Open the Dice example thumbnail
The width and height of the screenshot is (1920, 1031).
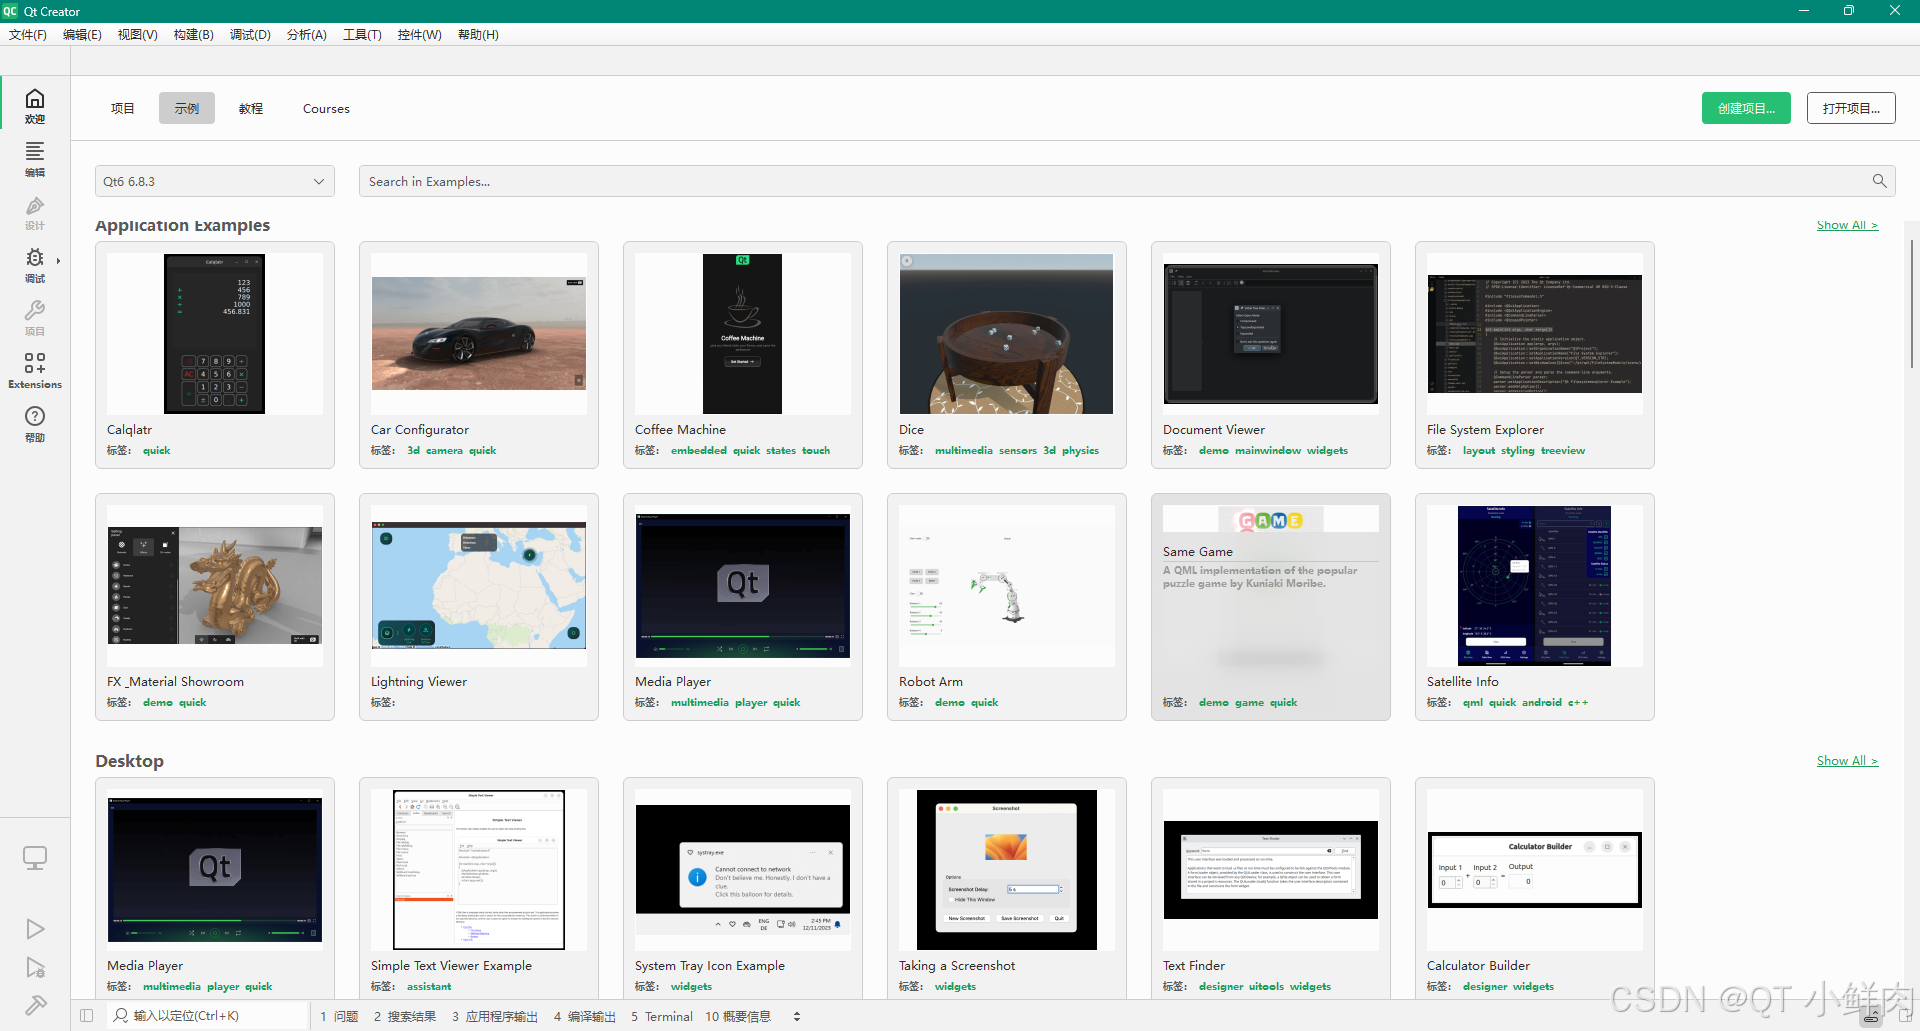tap(1007, 334)
